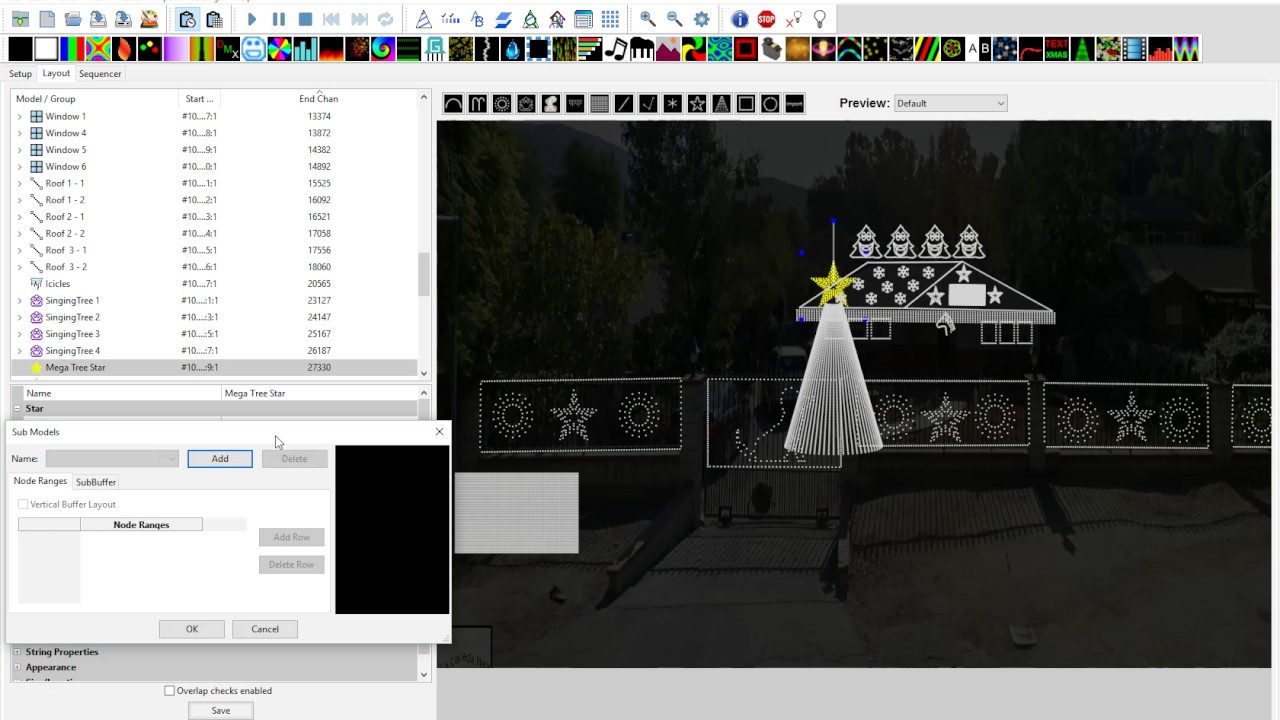Expand the SingingTree 4 row
1280x720 pixels.
click(19, 351)
